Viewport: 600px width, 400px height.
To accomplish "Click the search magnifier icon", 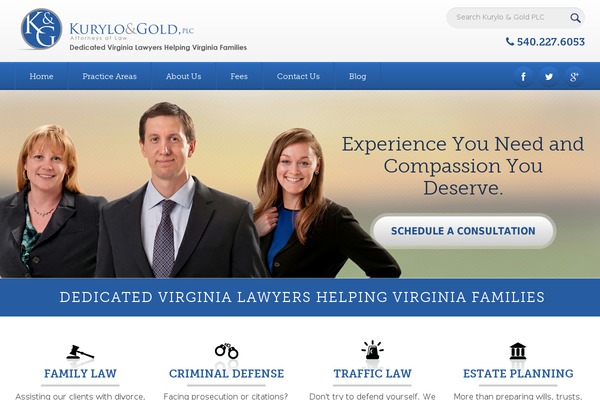I will click(x=575, y=18).
